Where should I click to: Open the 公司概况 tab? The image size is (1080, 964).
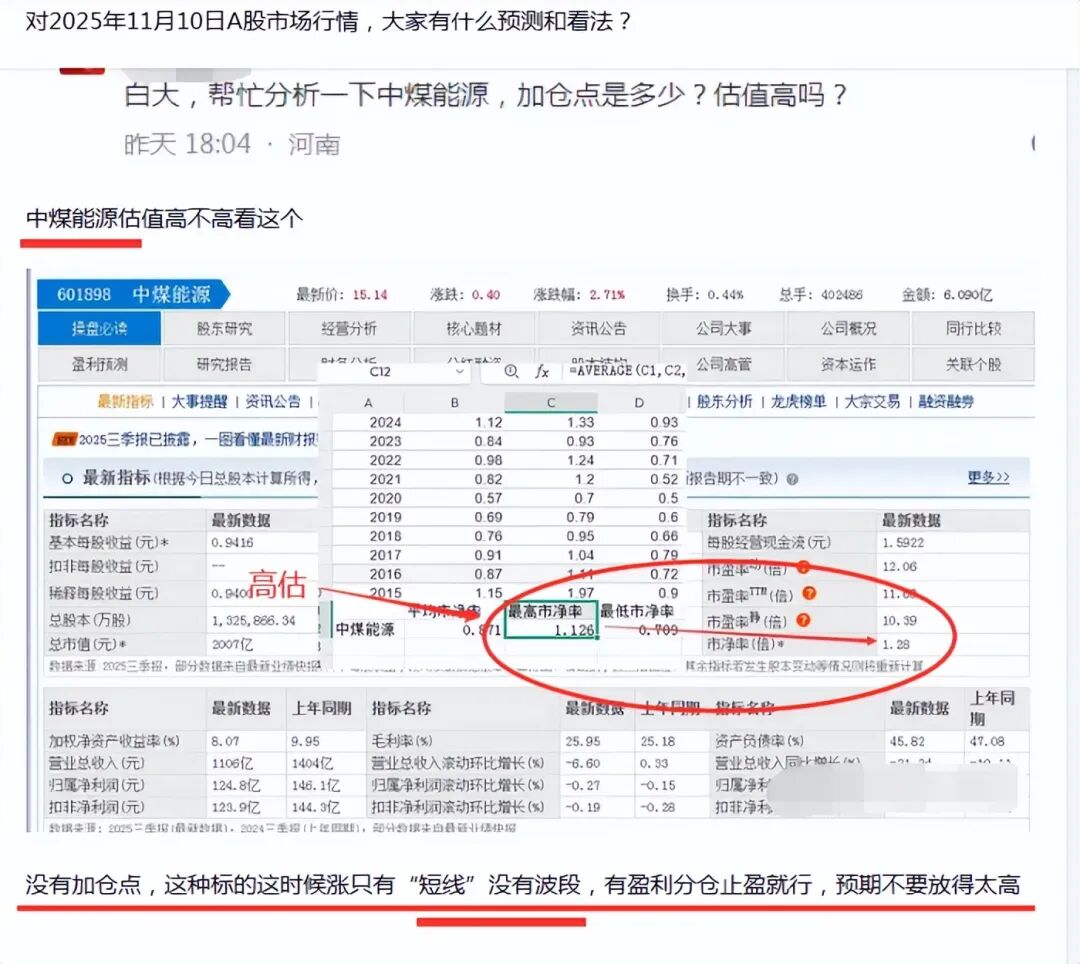point(849,328)
